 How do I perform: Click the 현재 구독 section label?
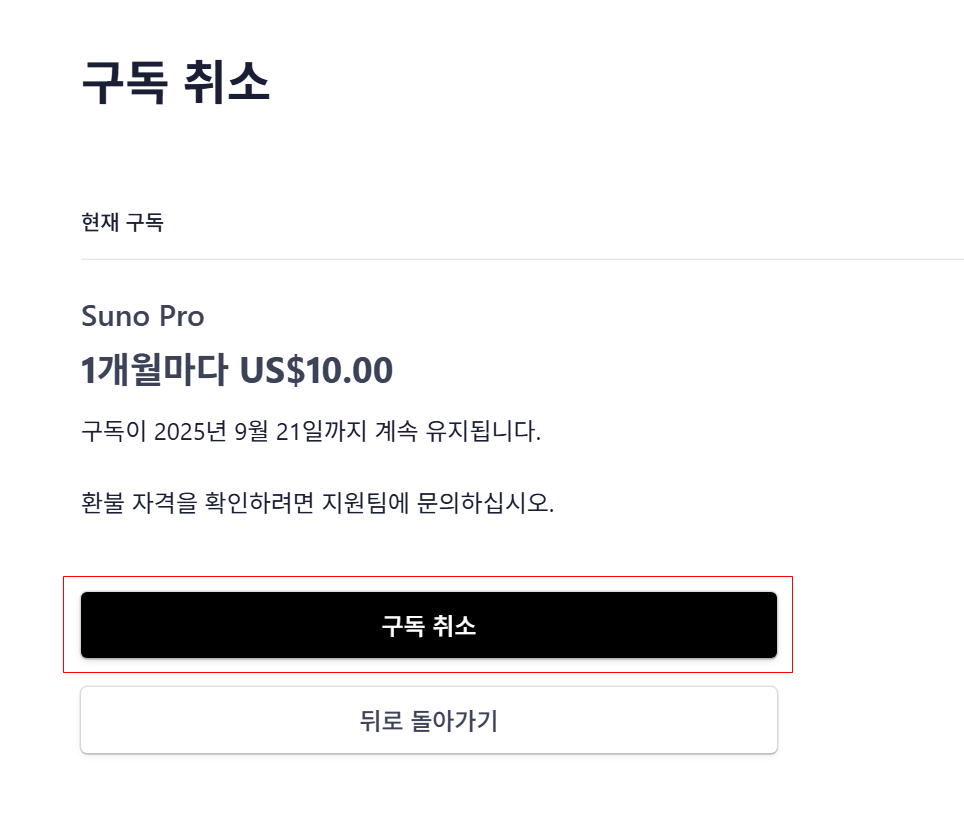122,222
